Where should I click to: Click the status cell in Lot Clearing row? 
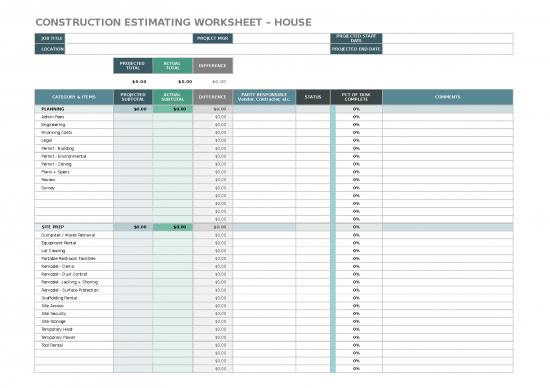(313, 251)
